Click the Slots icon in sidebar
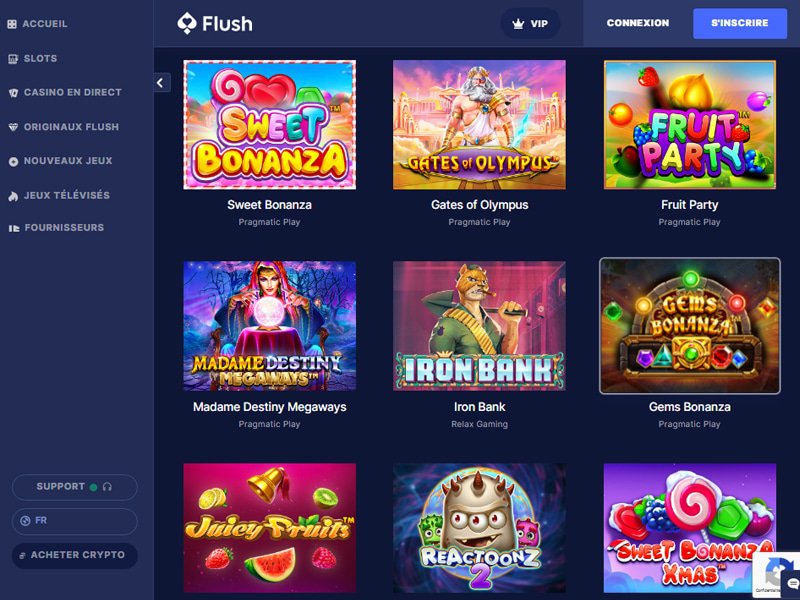800x600 pixels. tap(13, 59)
